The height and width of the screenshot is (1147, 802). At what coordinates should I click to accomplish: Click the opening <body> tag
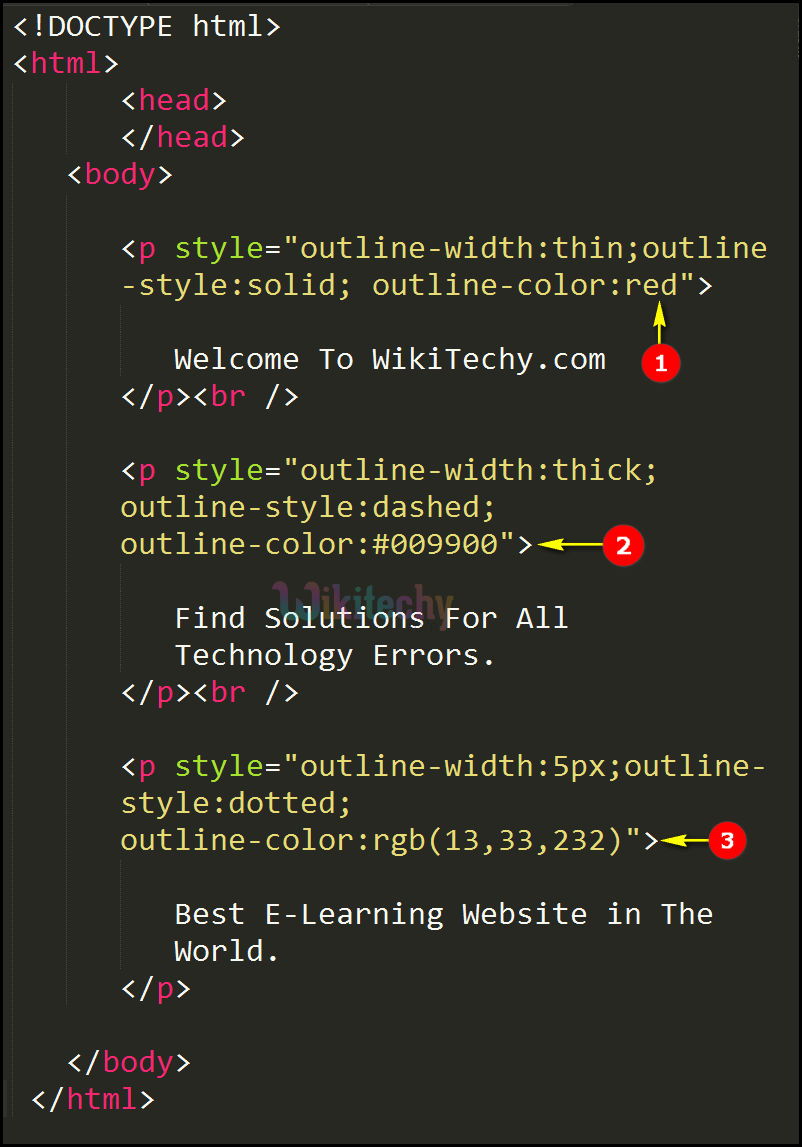[x=119, y=175]
